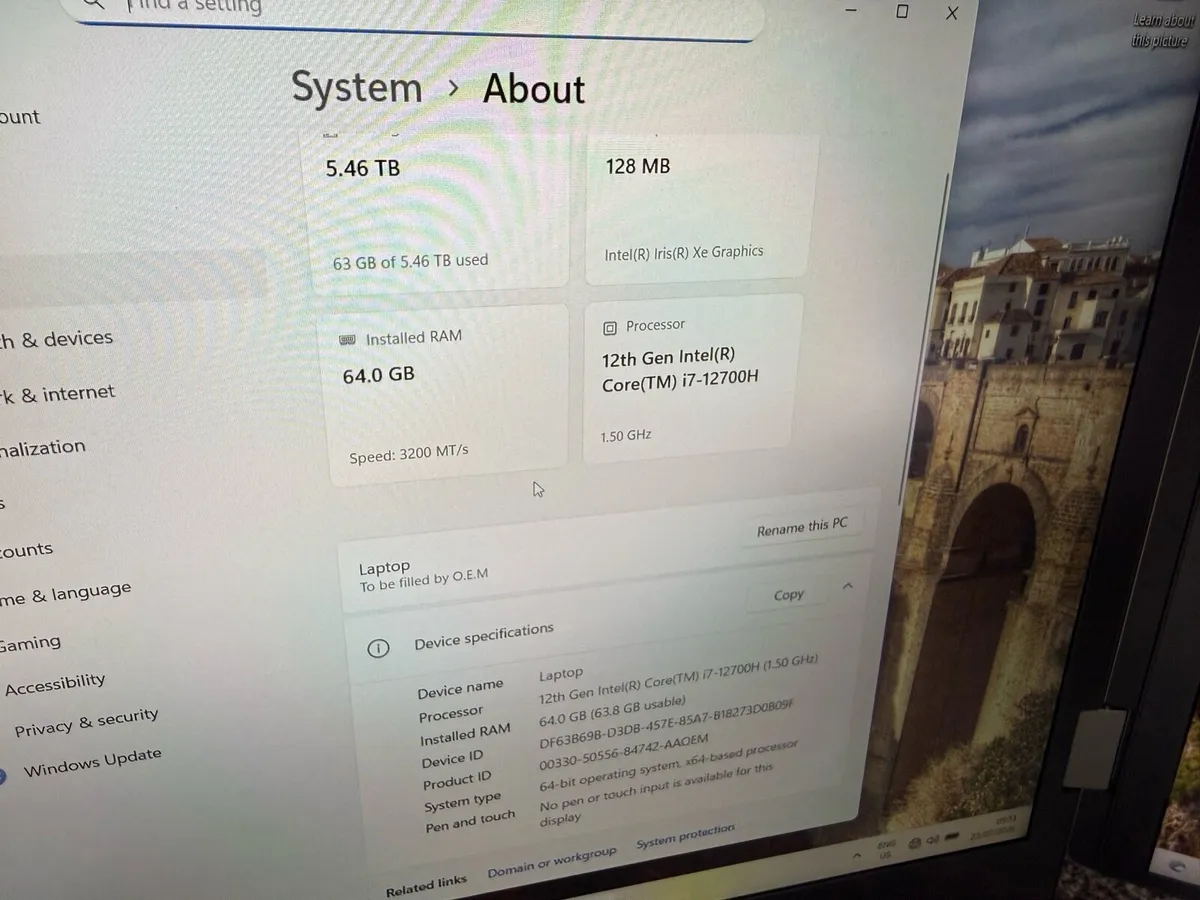The width and height of the screenshot is (1200, 900).
Task: Open Personalization in the sidebar
Action: pos(43,447)
